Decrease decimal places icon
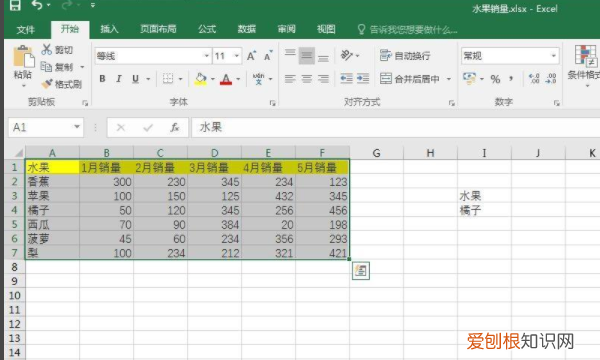This screenshot has height=360, width=600. (551, 79)
